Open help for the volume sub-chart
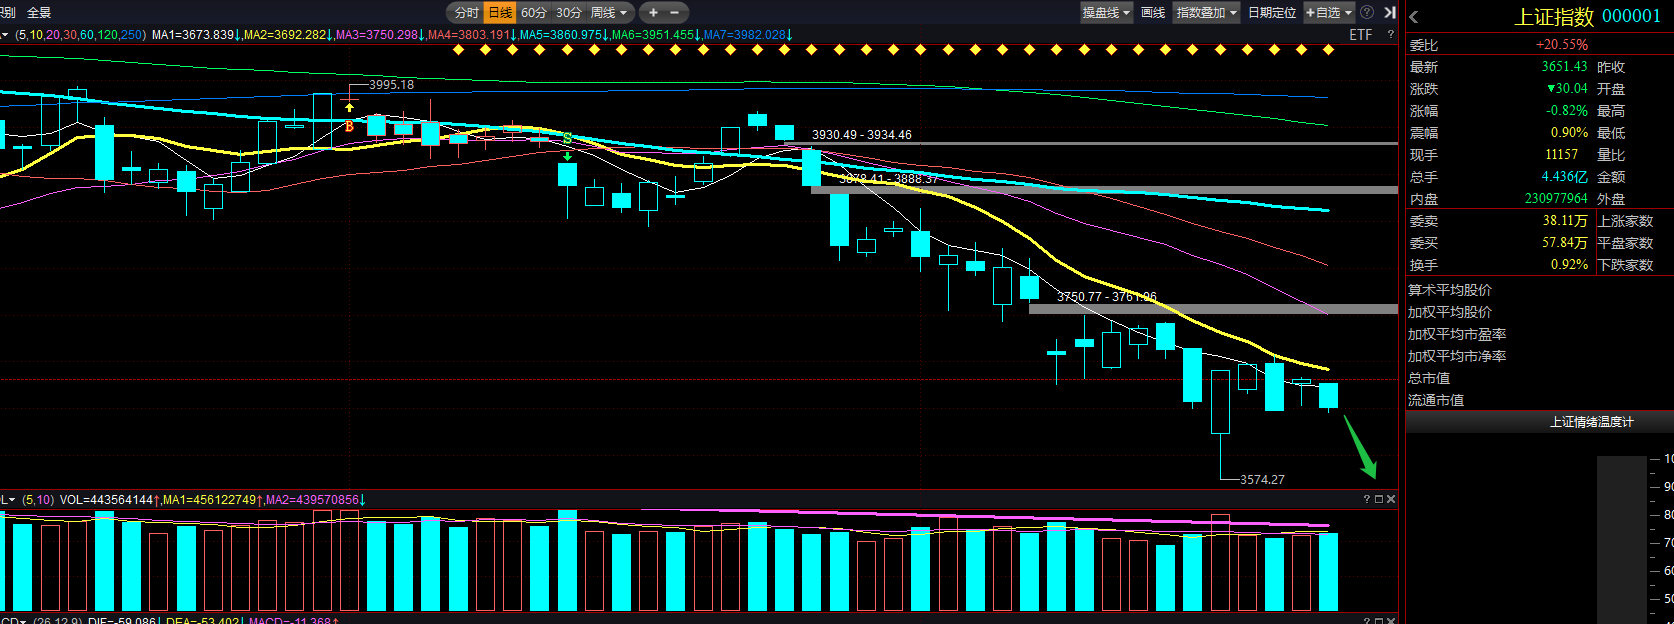 1367,499
